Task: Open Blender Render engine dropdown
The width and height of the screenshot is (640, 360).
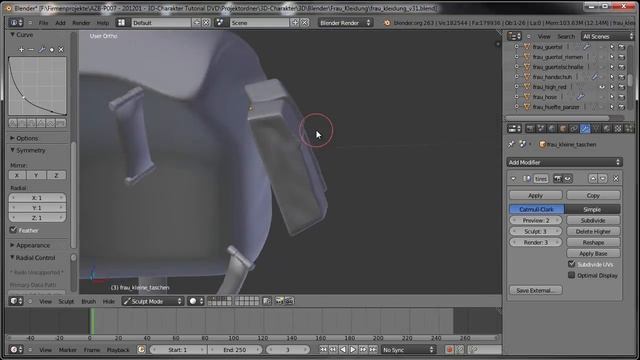Action: click(x=345, y=22)
